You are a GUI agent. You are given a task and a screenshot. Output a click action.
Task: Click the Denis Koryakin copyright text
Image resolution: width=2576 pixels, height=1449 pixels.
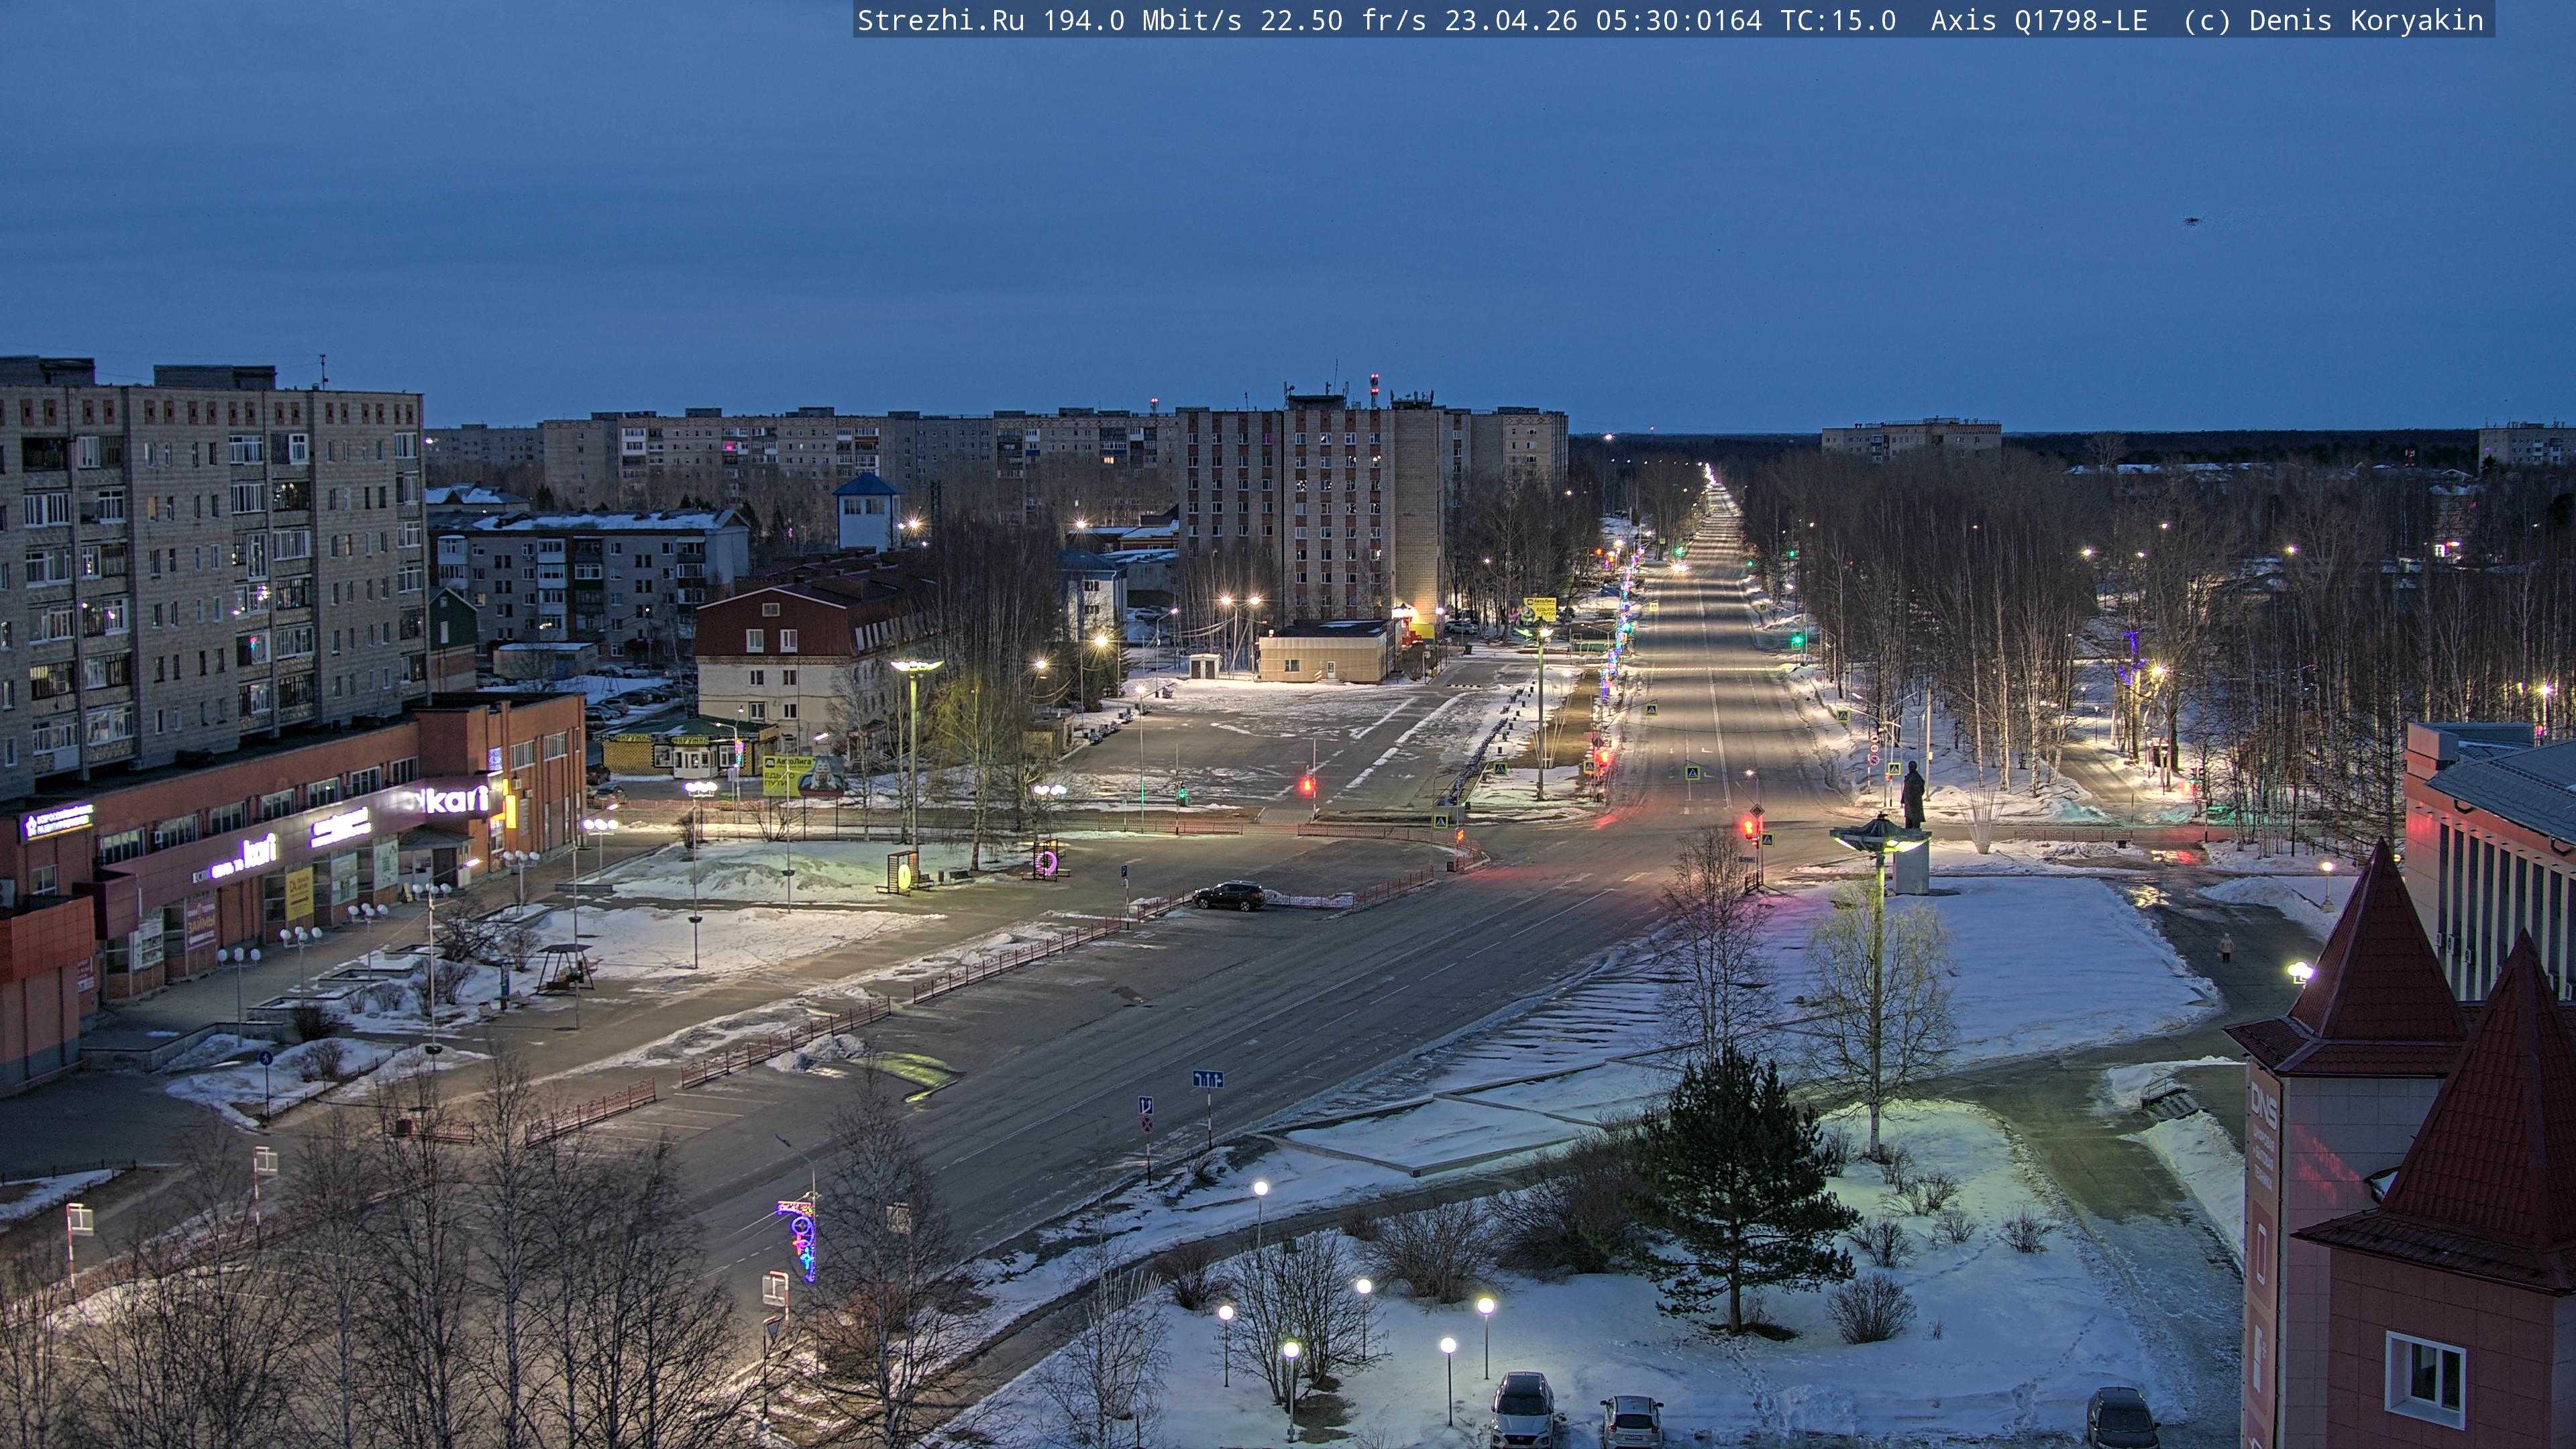2365,21
